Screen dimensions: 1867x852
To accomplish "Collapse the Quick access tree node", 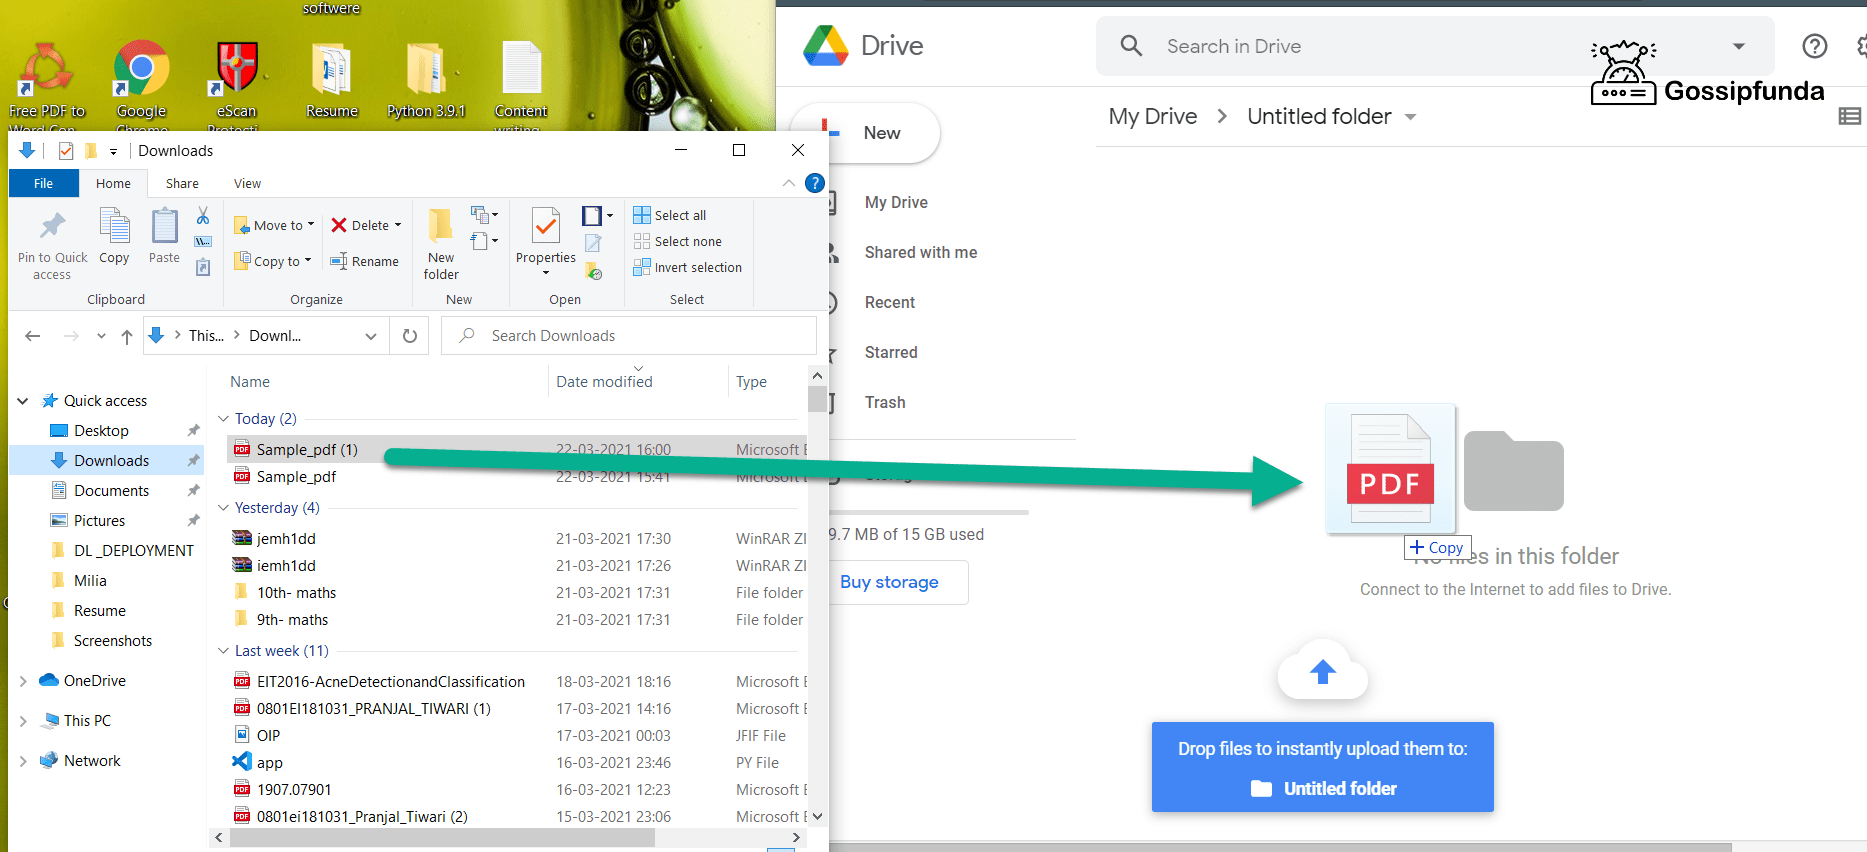I will click(x=23, y=401).
